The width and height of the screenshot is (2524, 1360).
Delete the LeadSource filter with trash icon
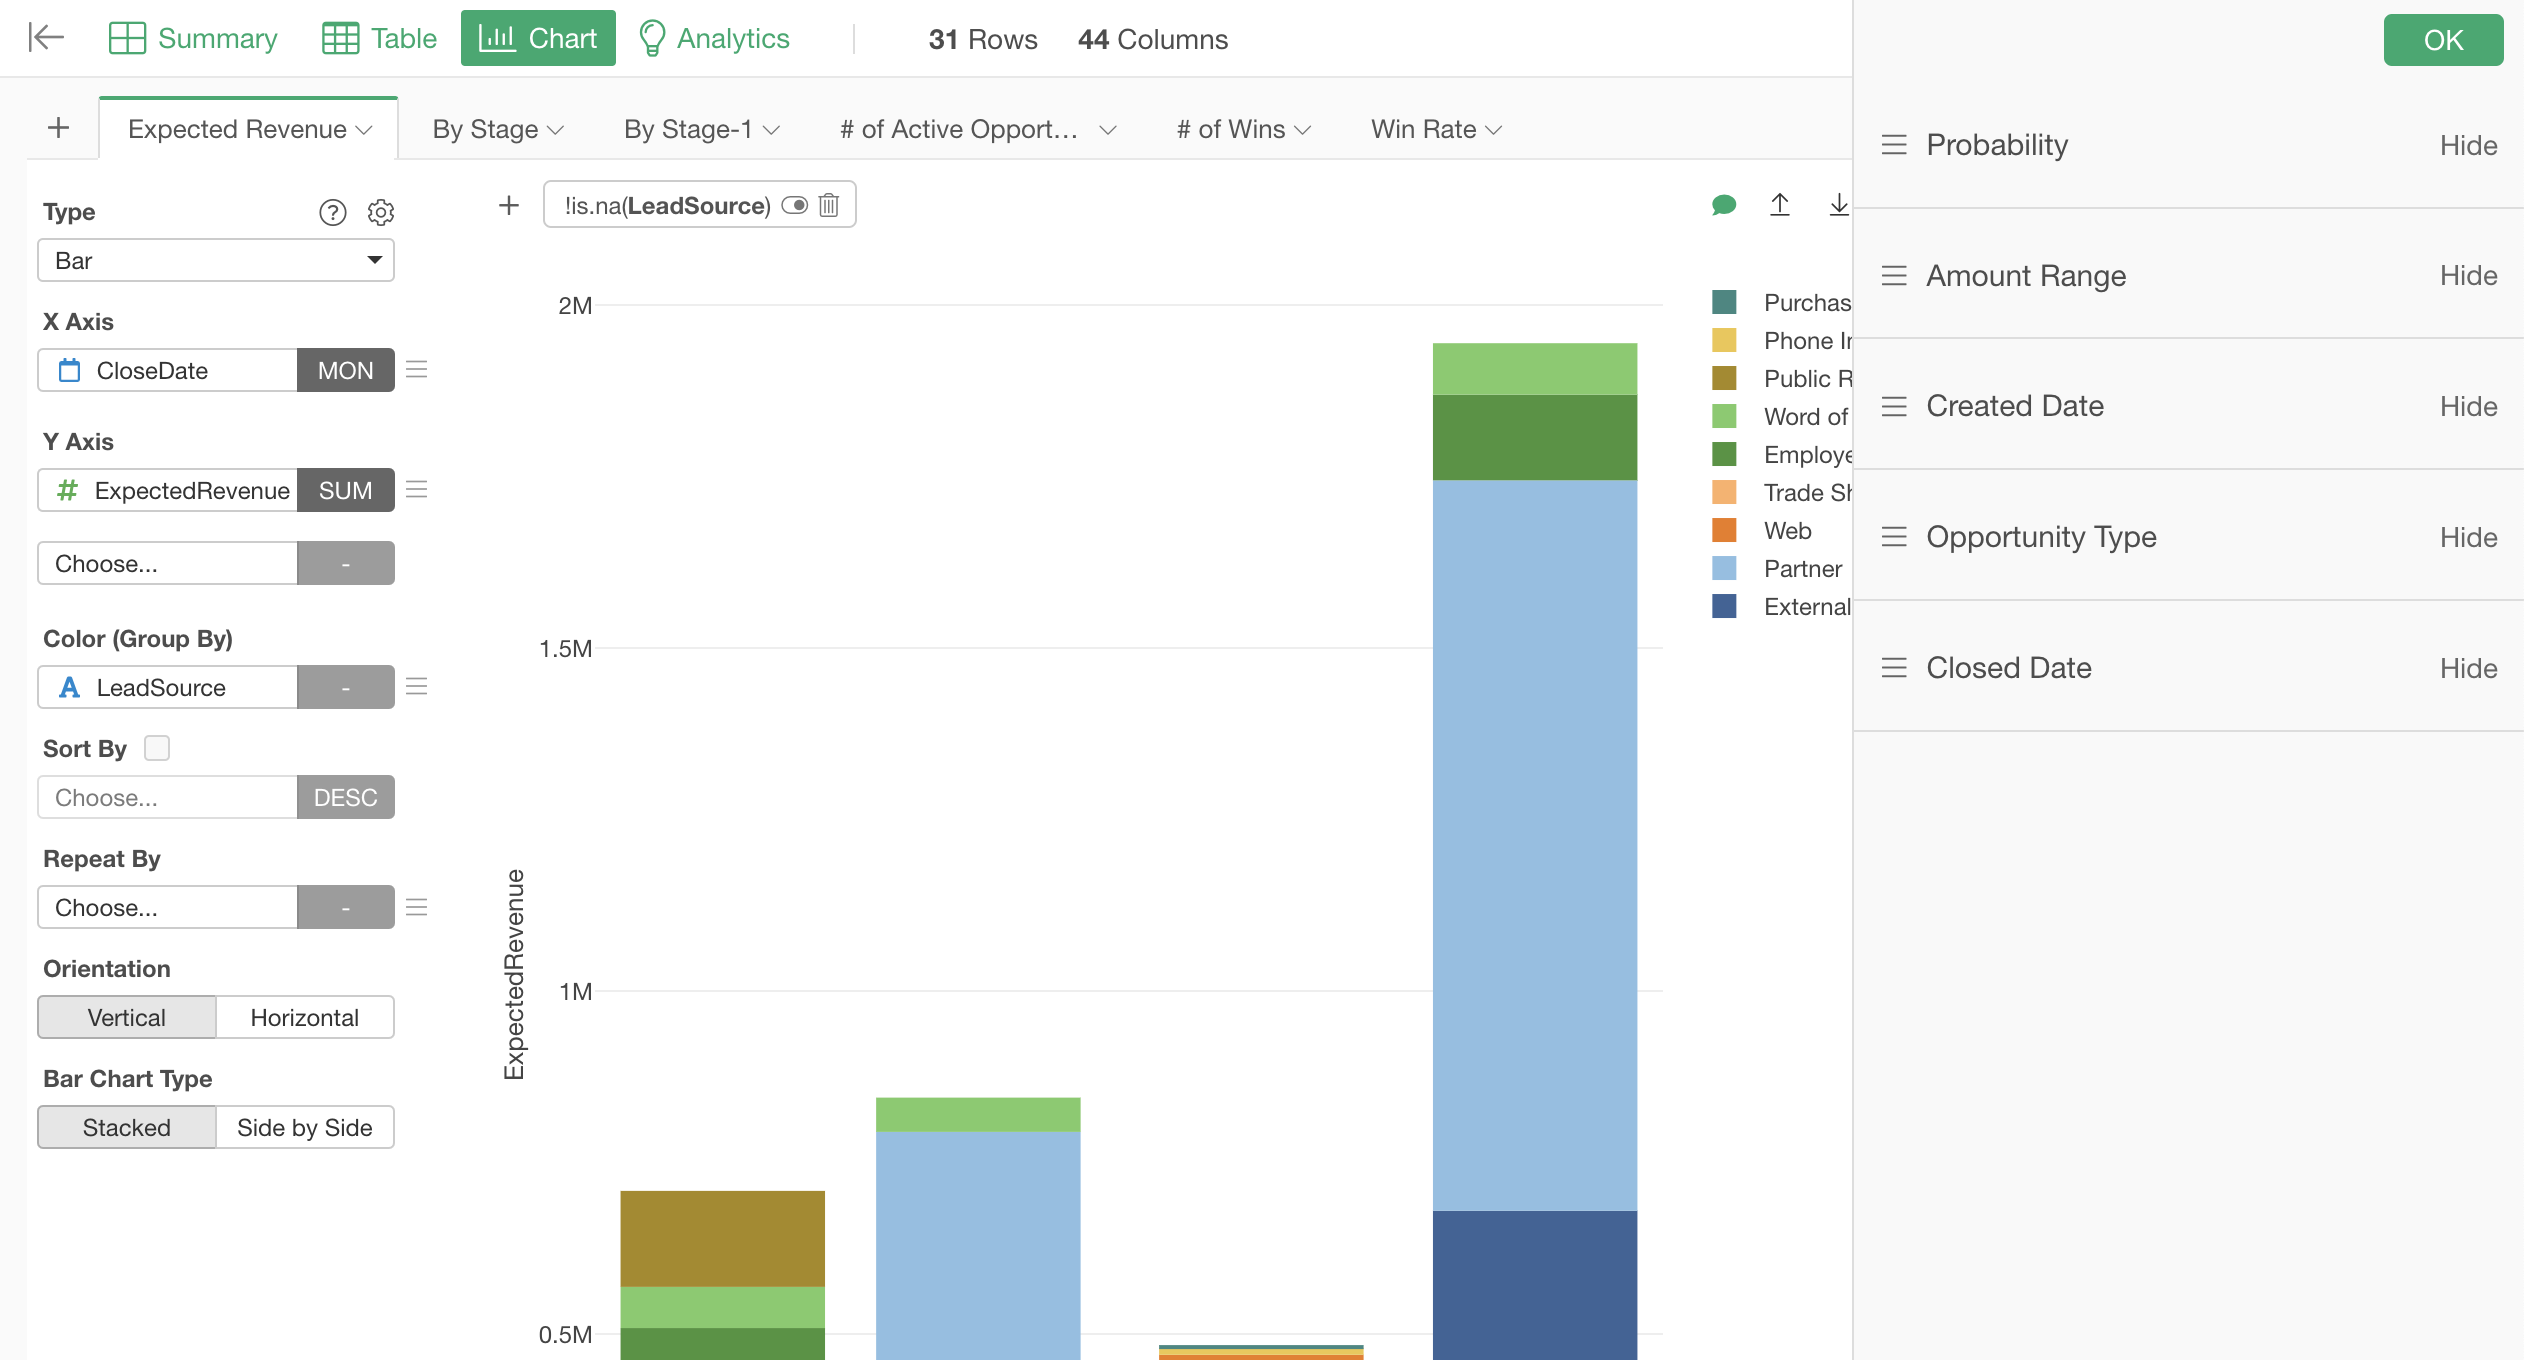(x=829, y=205)
